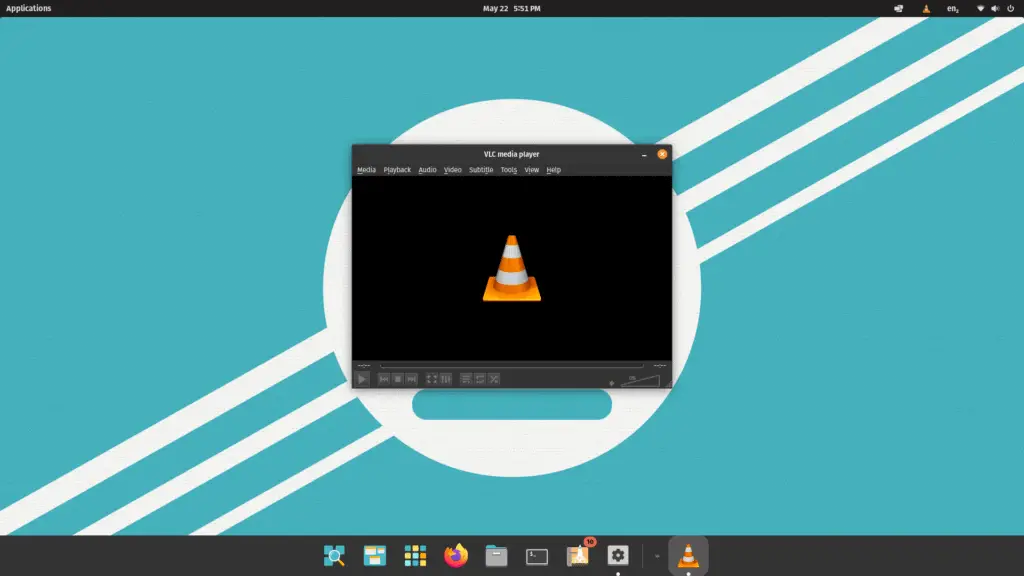Show VLC extended settings panel
This screenshot has height=576, width=1024.
coord(445,379)
